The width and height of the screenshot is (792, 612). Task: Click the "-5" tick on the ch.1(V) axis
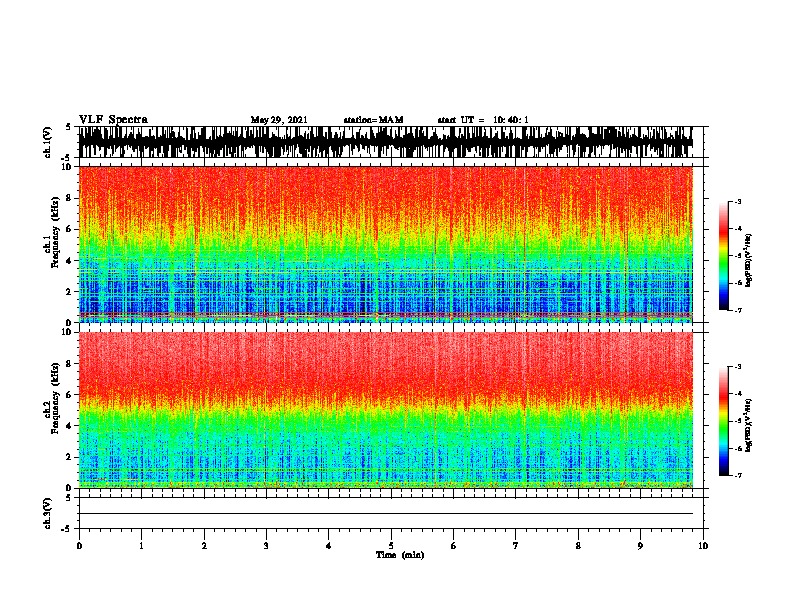tap(66, 157)
